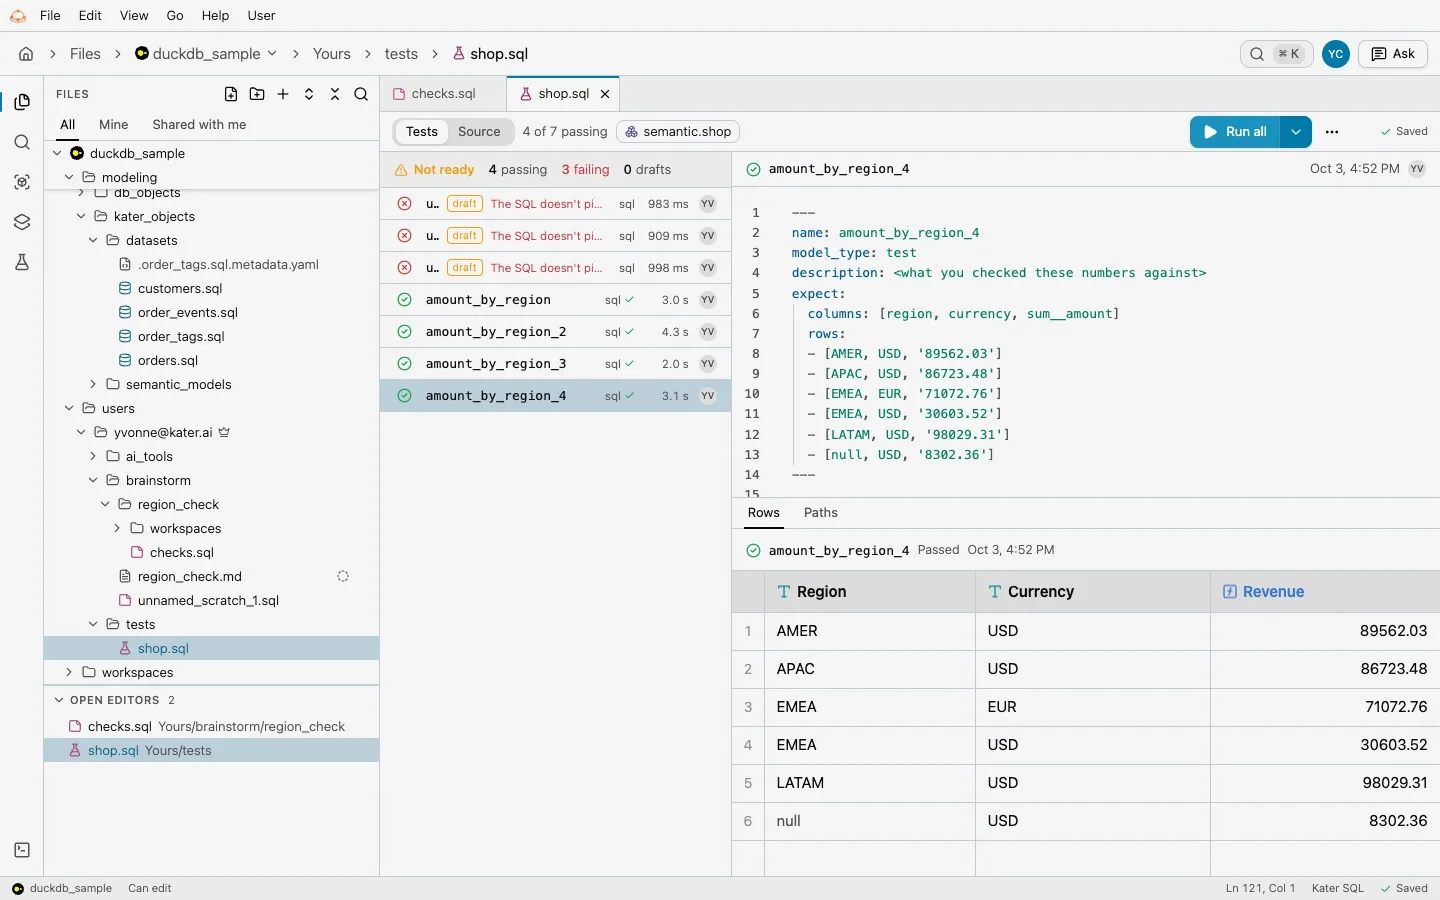Open the semantic.shop chip
This screenshot has width=1440, height=900.
click(x=679, y=131)
